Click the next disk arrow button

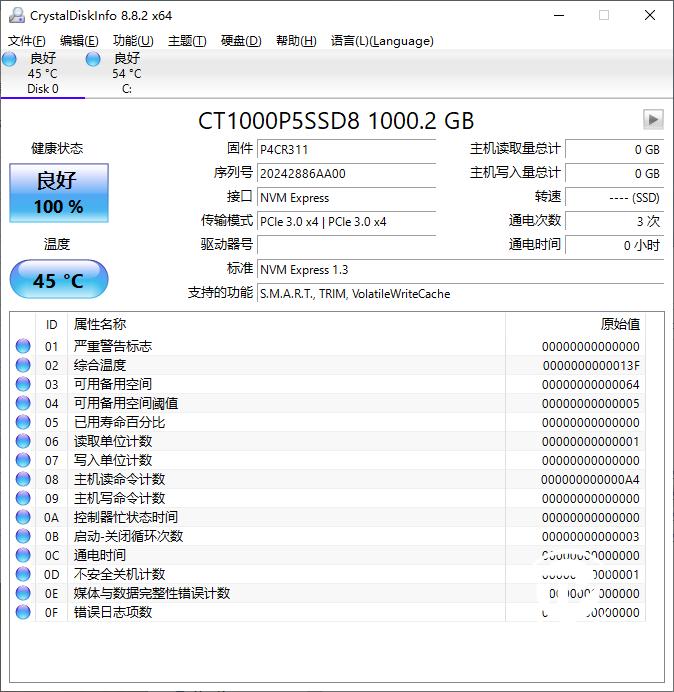653,119
